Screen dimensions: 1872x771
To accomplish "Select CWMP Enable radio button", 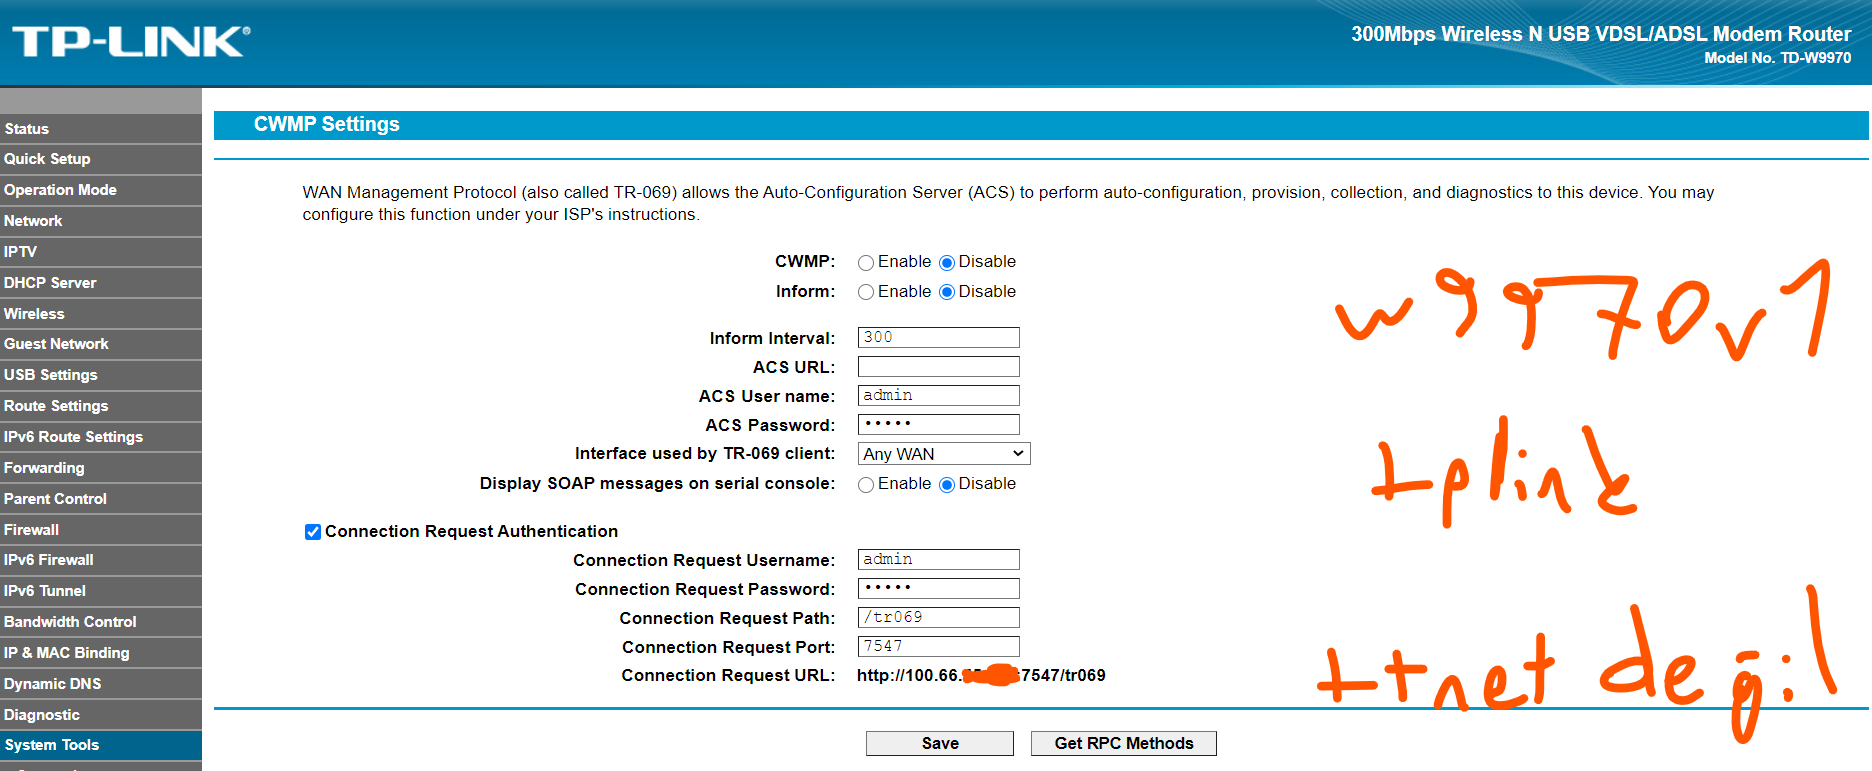I will (866, 263).
